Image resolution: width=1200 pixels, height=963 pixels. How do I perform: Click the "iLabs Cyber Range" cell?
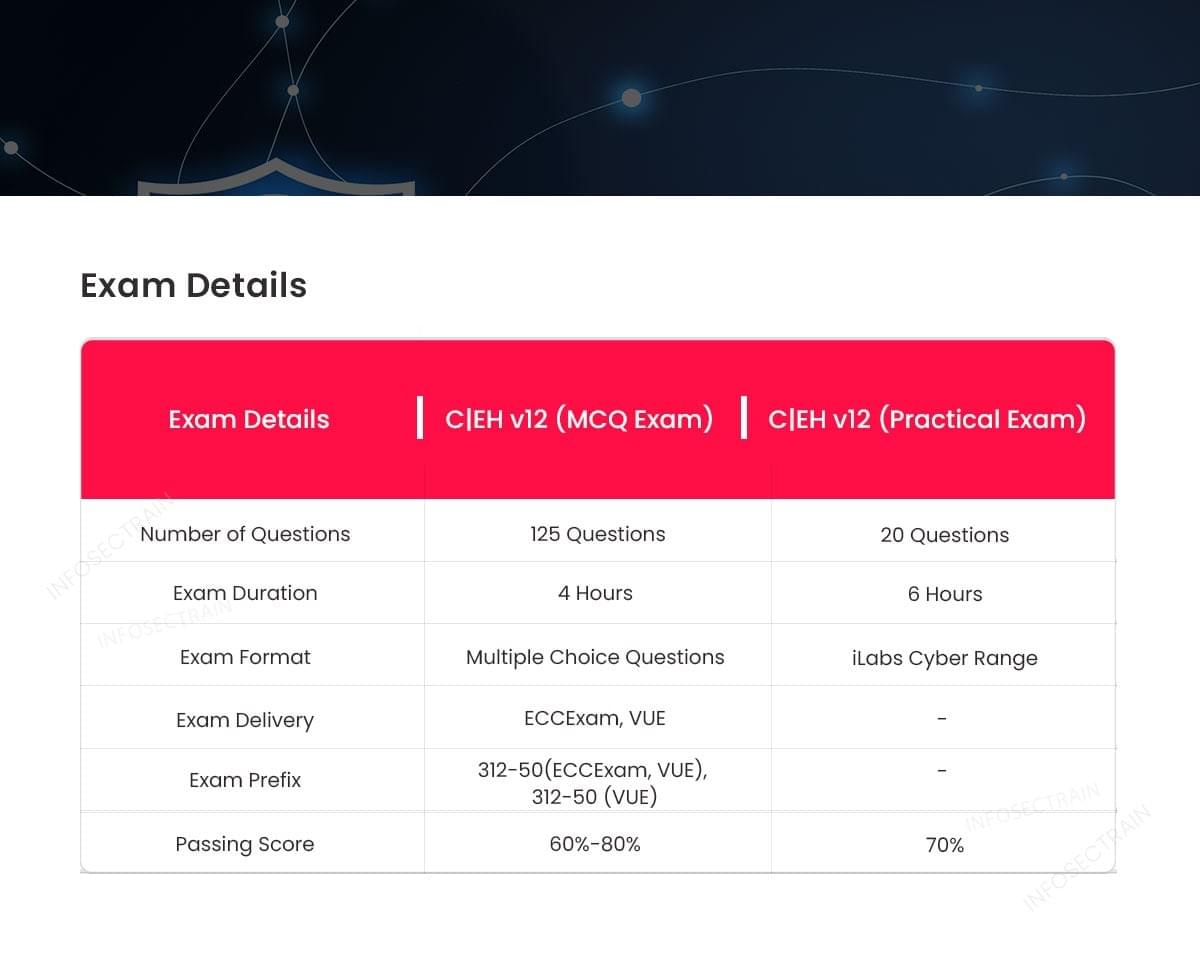tap(945, 658)
